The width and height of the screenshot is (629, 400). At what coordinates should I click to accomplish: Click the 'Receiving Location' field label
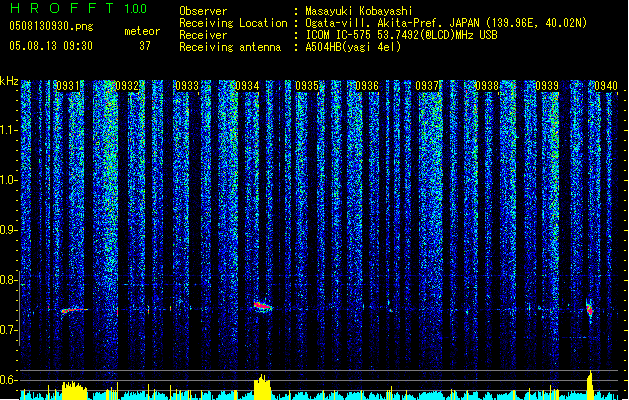coord(233,23)
